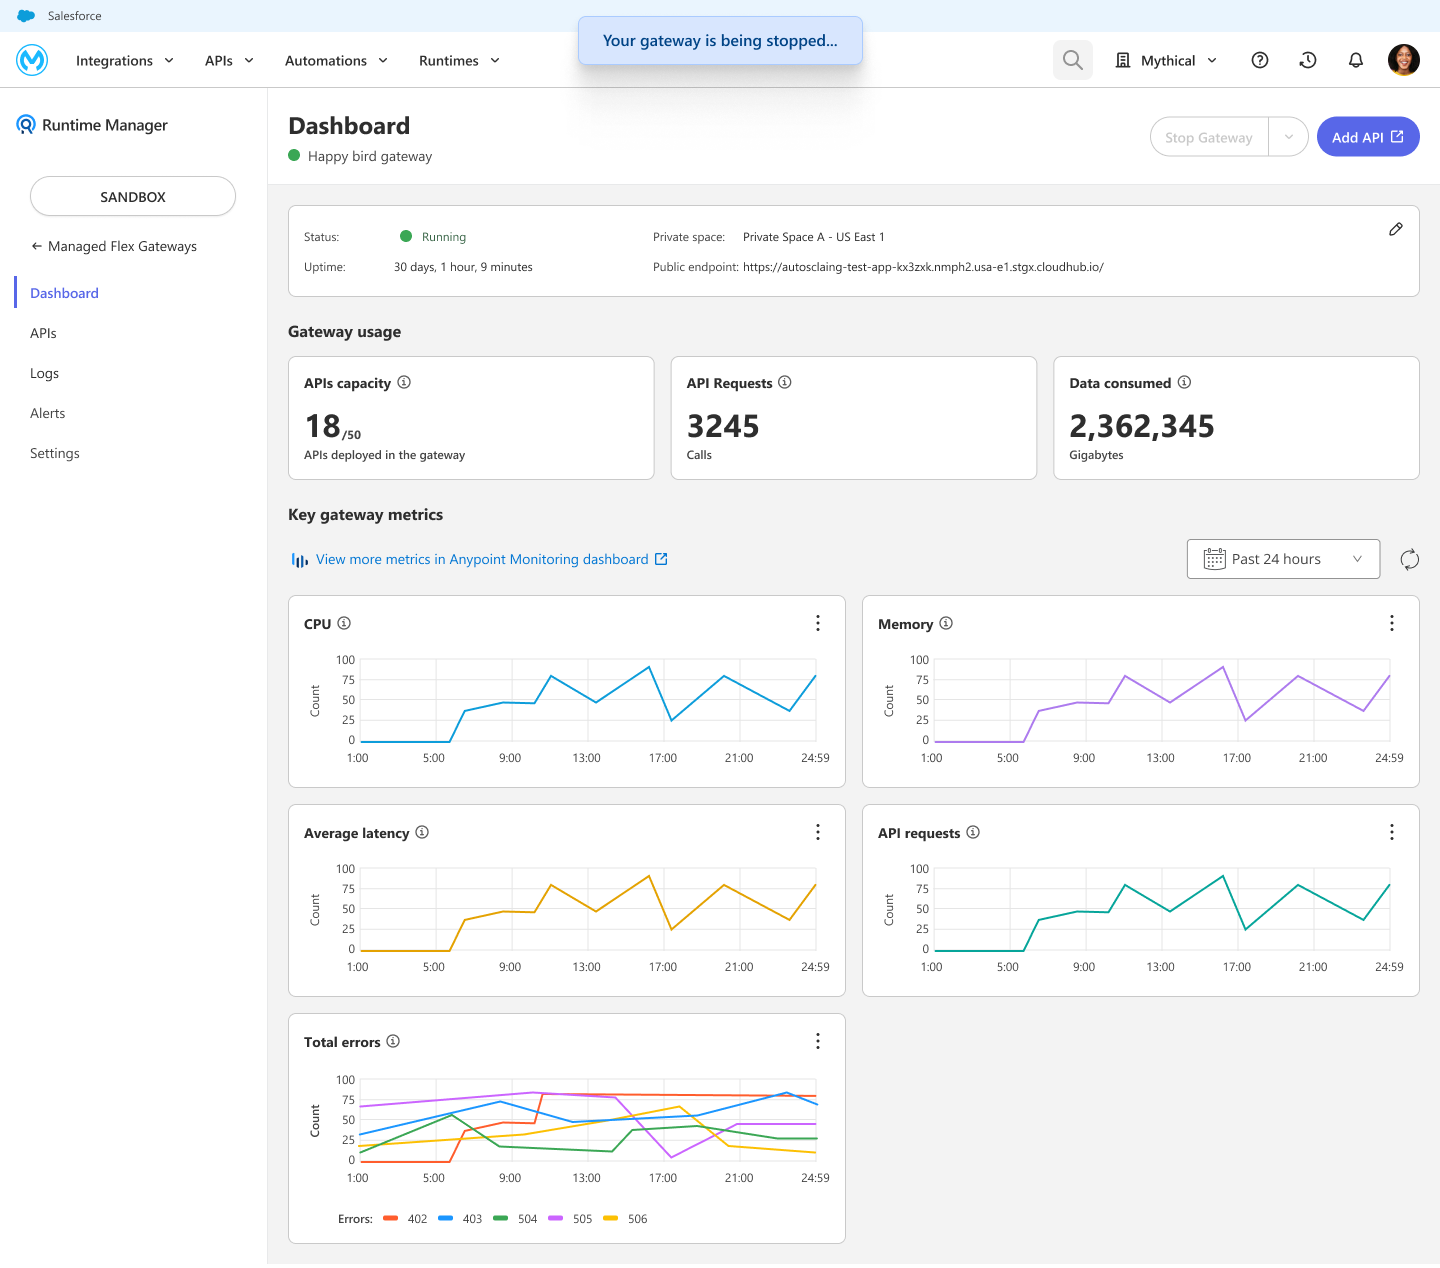Open the help question mark icon
1440x1268 pixels.
[x=1260, y=60]
